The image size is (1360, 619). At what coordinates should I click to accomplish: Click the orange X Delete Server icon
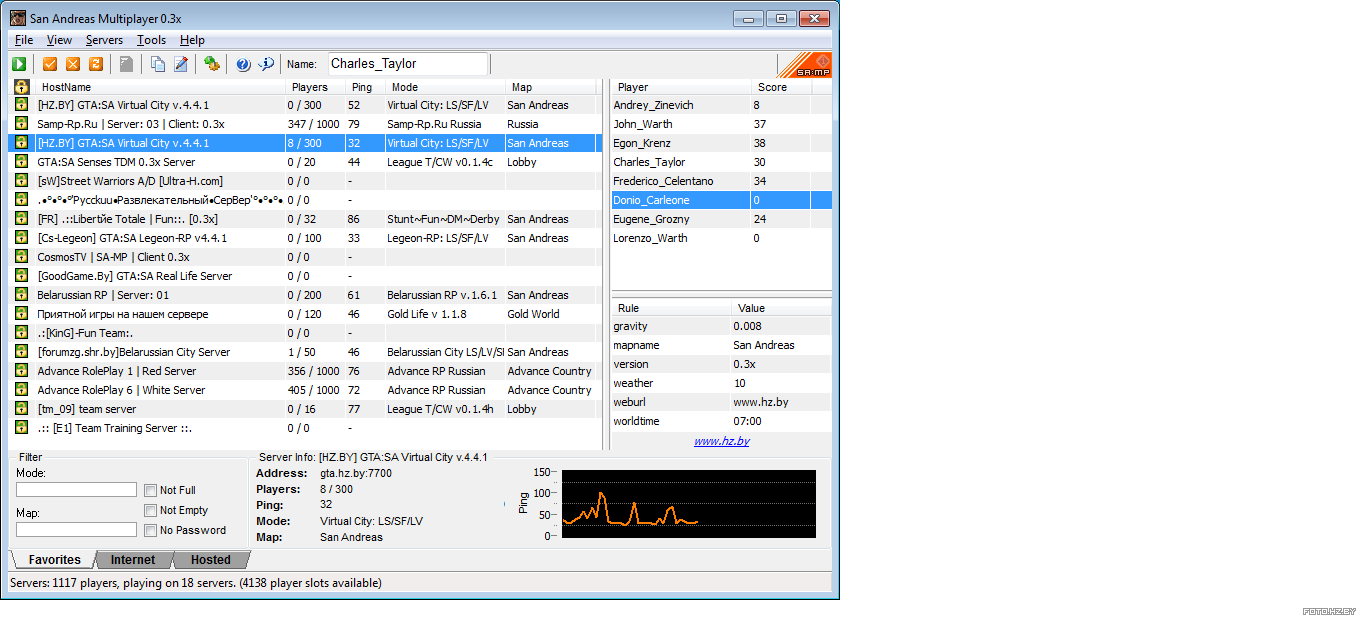[73, 64]
